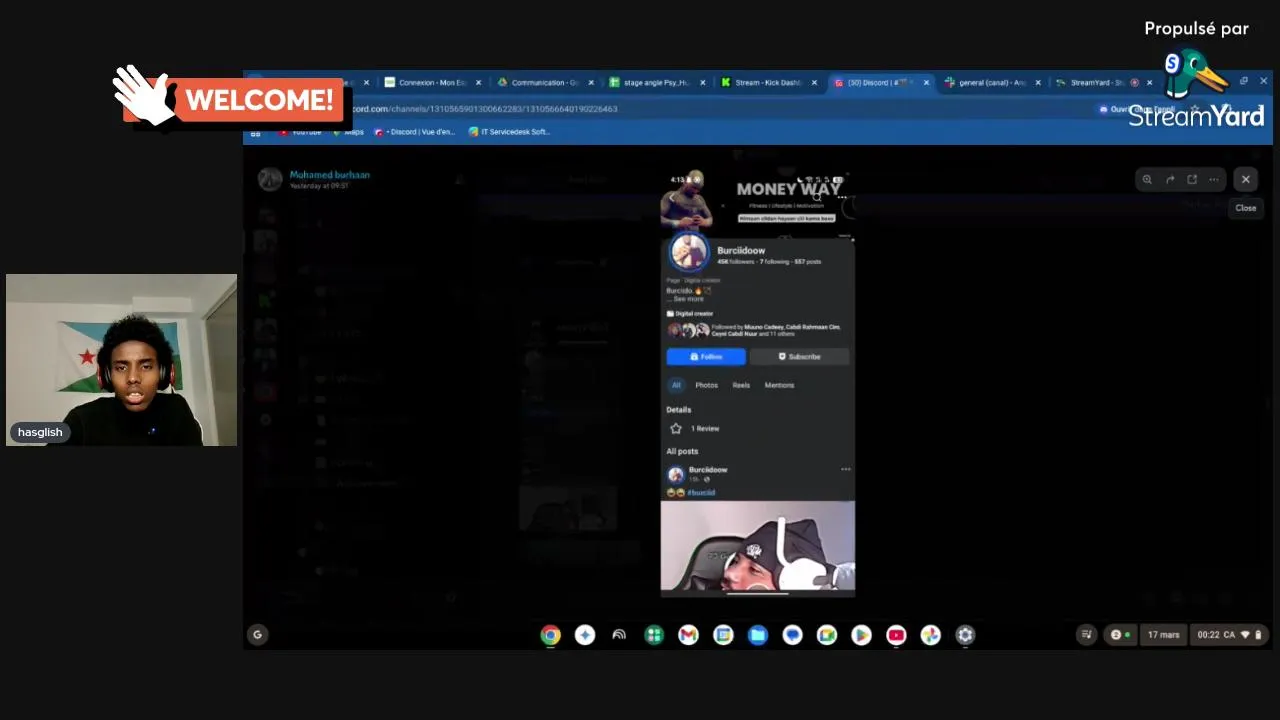Close the Stream - Kick Dashboard tab
1280x720 pixels.
click(x=814, y=83)
